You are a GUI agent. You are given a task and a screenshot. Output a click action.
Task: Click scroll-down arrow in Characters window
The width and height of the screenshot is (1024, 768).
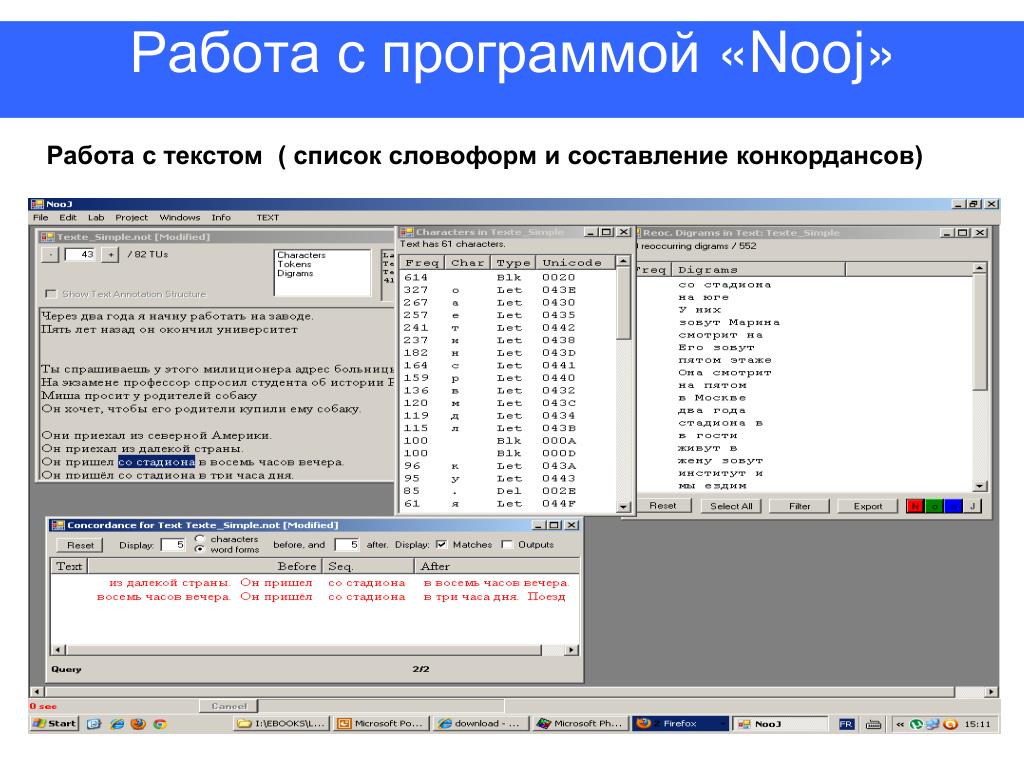(x=623, y=507)
